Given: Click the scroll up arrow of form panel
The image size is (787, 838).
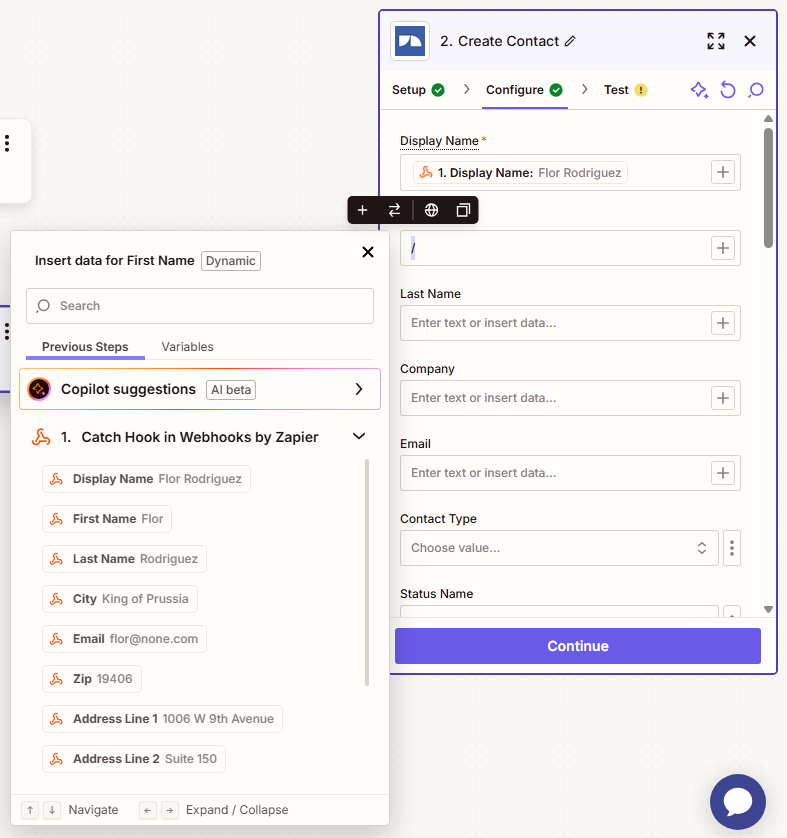Looking at the screenshot, I should click(768, 119).
